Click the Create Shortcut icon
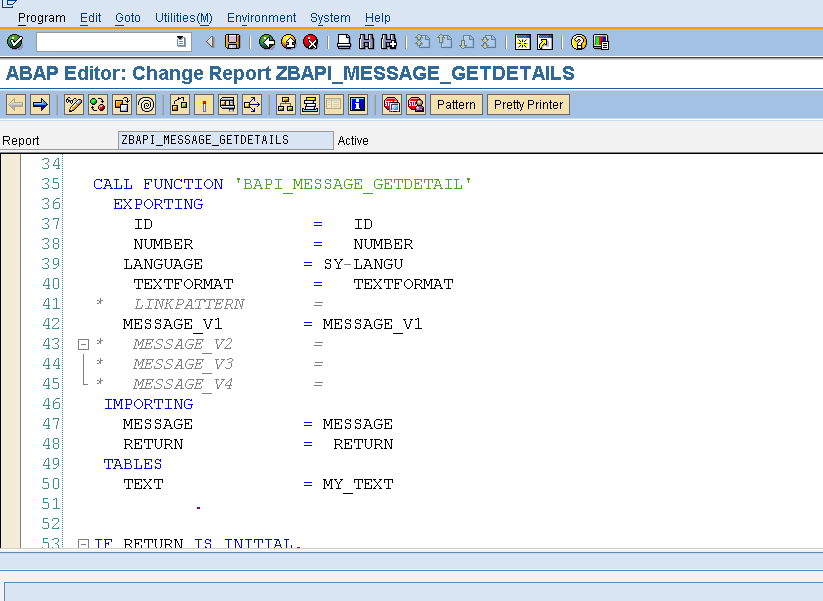The height and width of the screenshot is (601, 823). [x=546, y=42]
